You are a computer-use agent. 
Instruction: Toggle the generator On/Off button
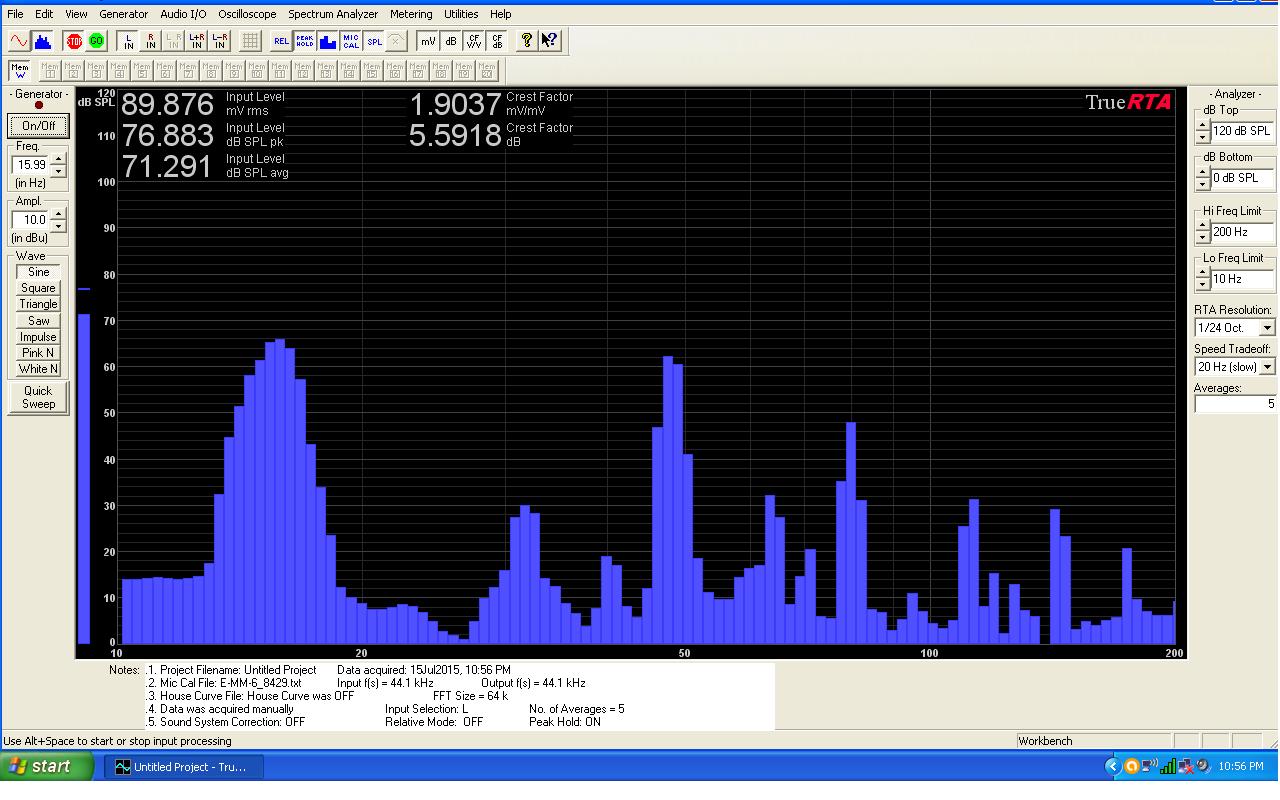click(39, 126)
